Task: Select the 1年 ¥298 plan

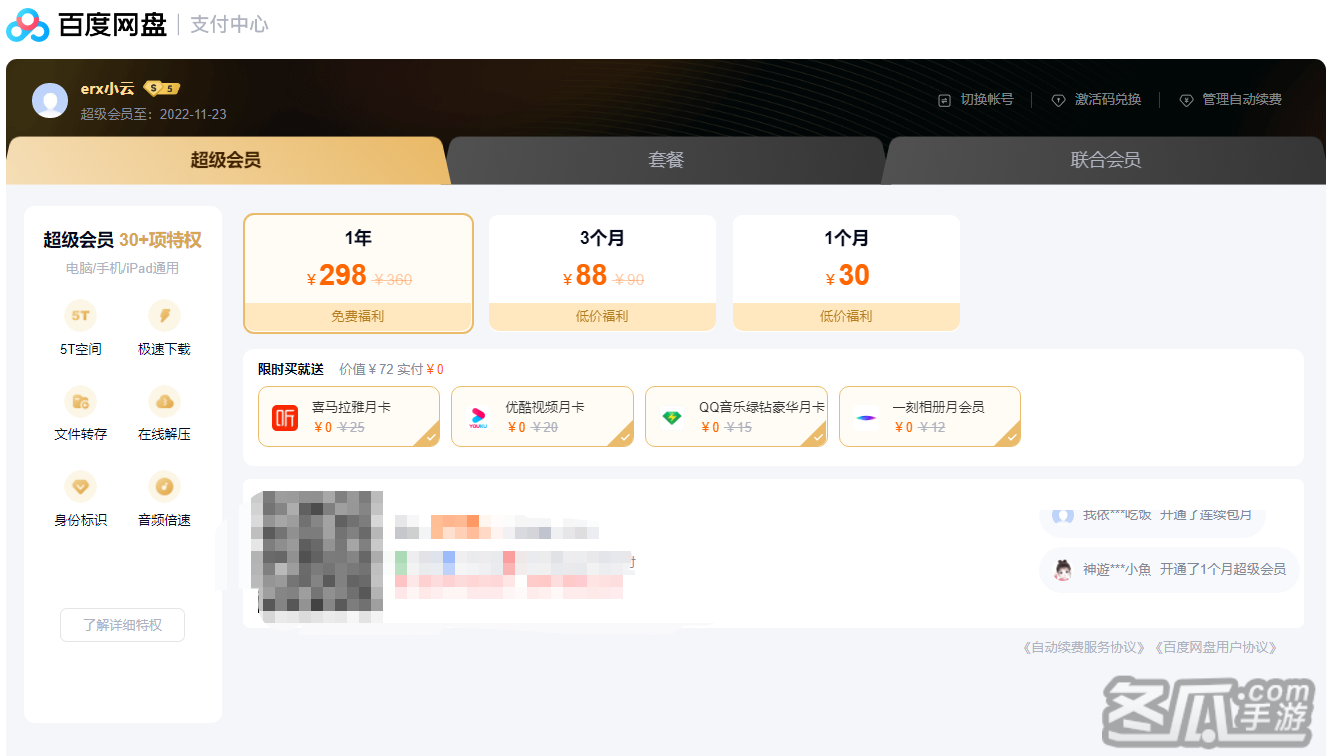Action: [358, 273]
